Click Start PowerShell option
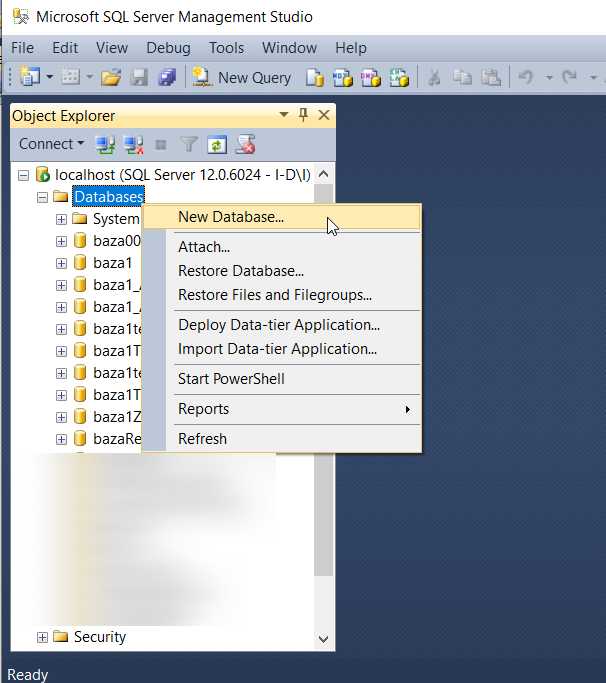 pos(231,379)
